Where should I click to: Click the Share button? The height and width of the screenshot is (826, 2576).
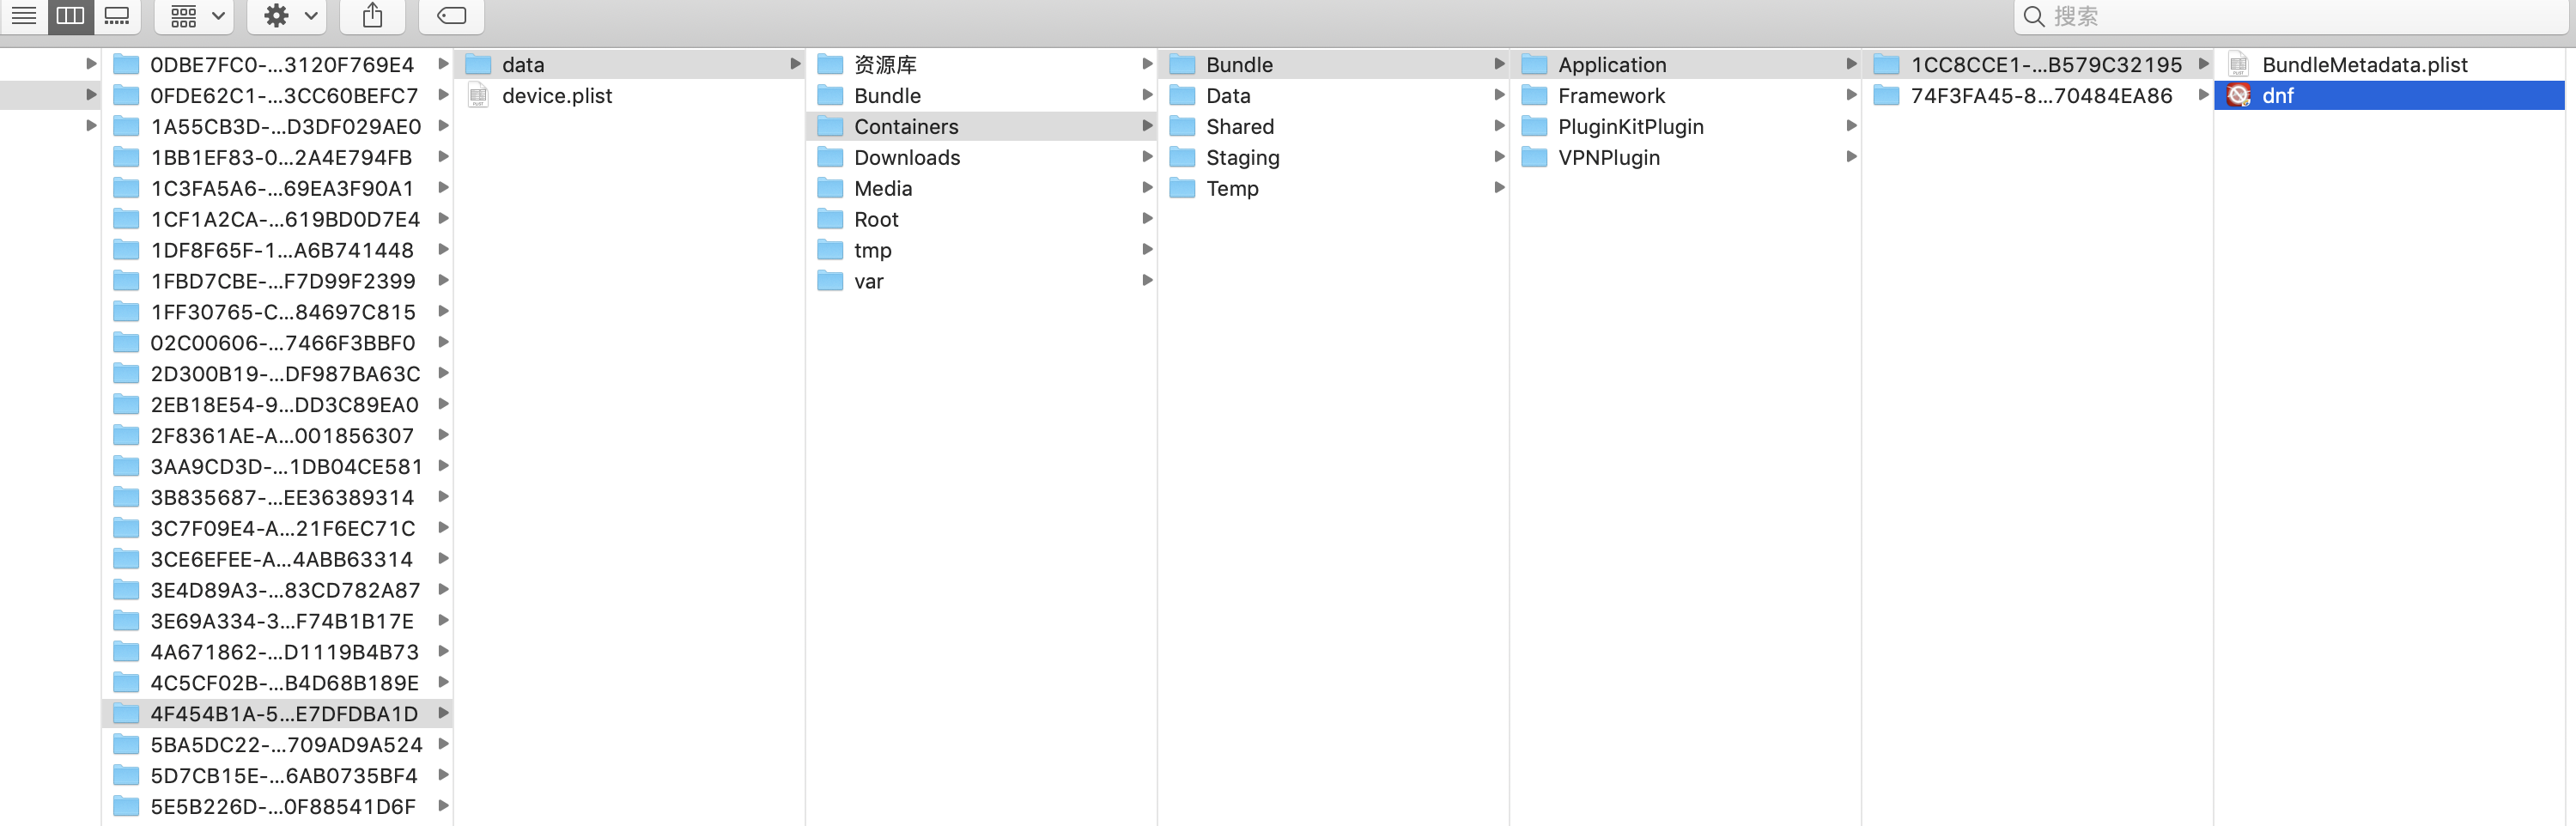point(372,16)
